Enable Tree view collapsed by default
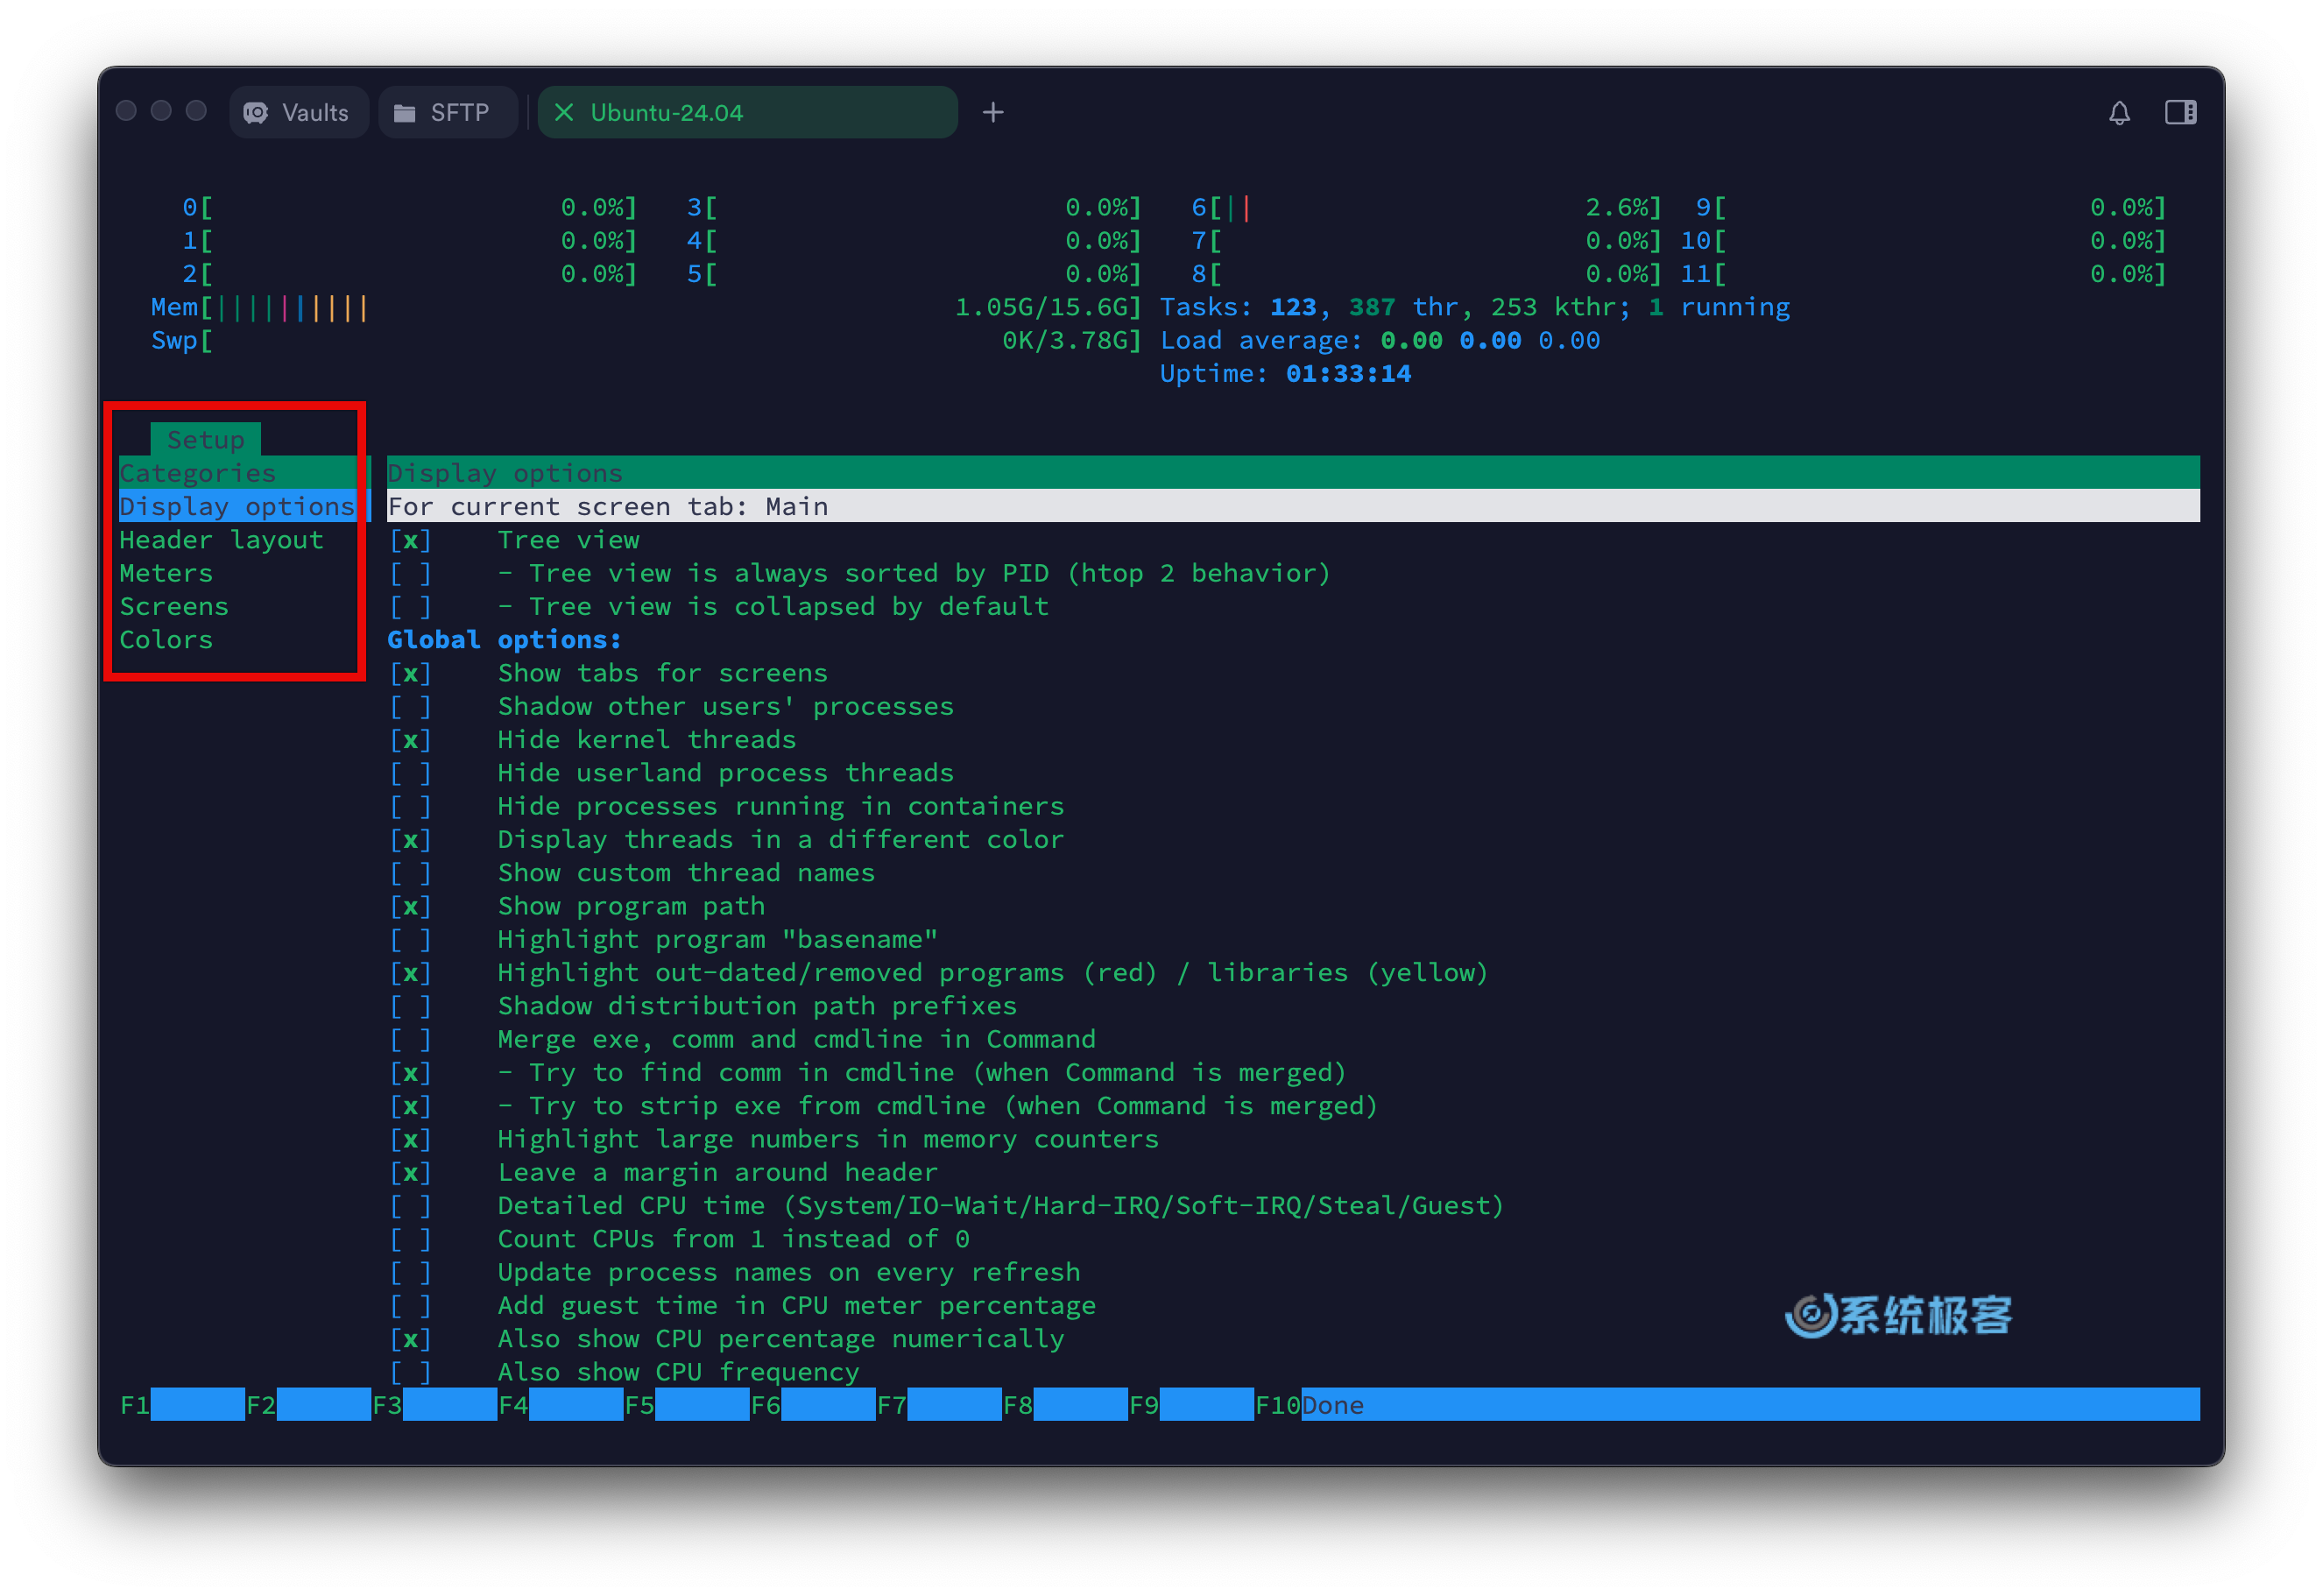Viewport: 2323px width, 1596px height. pyautogui.click(x=410, y=606)
